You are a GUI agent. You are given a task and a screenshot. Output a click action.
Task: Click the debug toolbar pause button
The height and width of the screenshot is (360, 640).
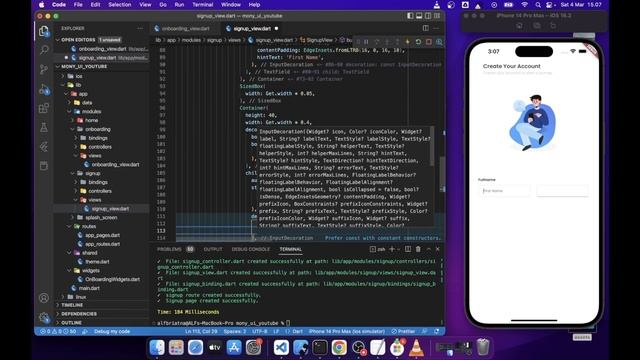coord(366,42)
